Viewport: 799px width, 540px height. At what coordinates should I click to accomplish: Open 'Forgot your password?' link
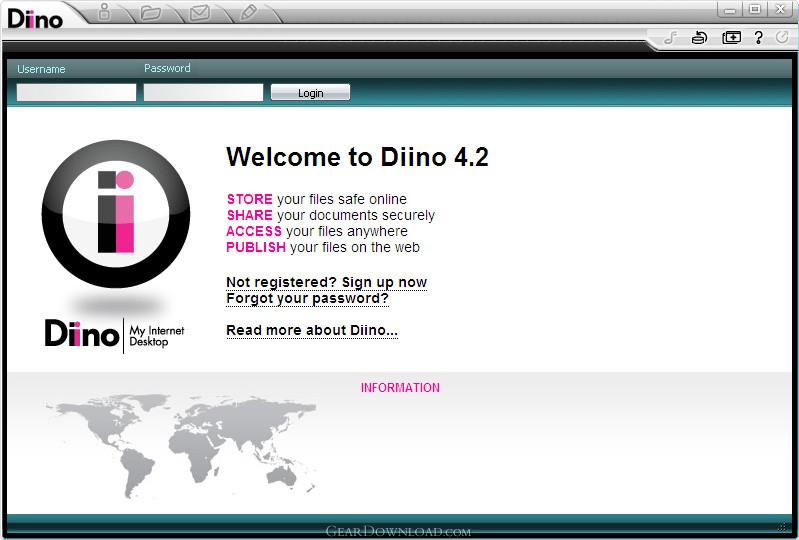coord(307,298)
